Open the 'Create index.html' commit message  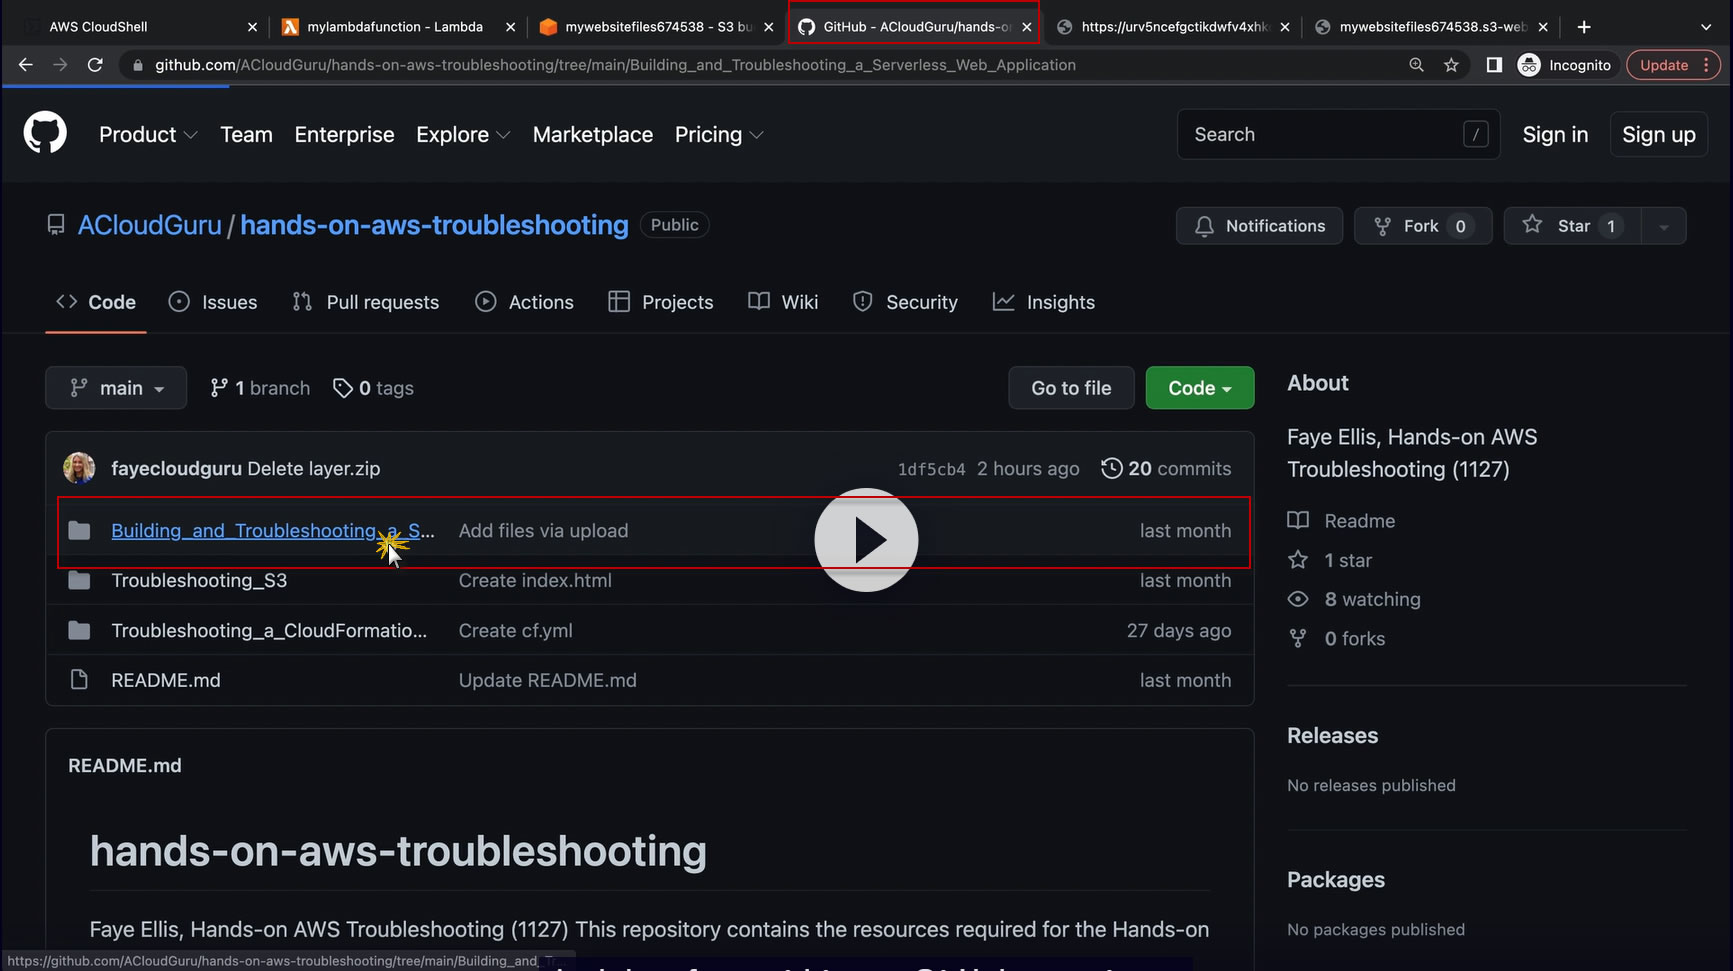[x=535, y=581]
